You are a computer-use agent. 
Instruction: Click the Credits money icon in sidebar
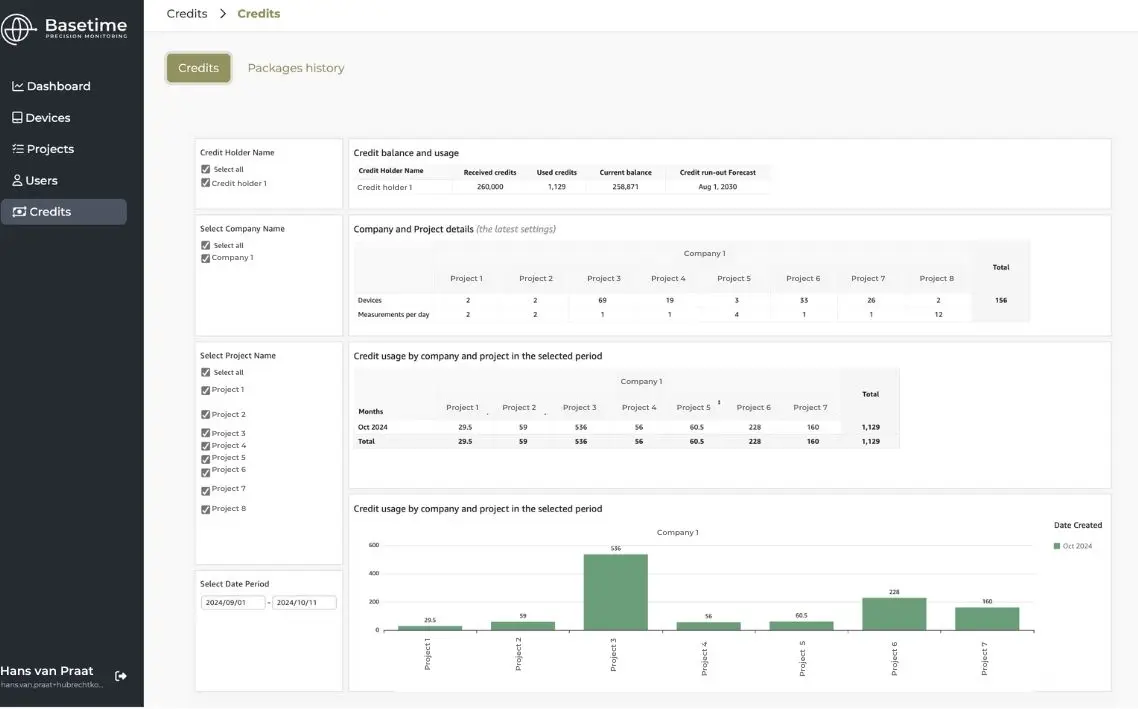19,212
